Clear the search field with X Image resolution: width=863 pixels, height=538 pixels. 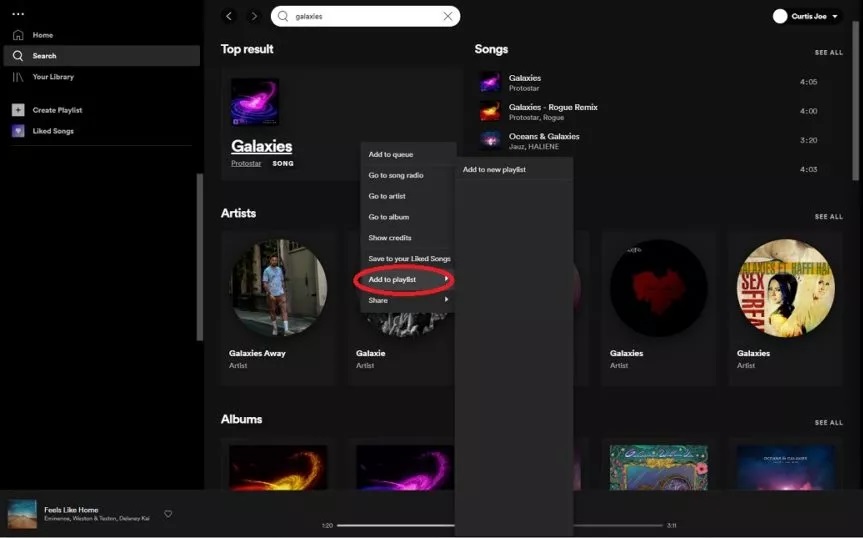pyautogui.click(x=448, y=17)
